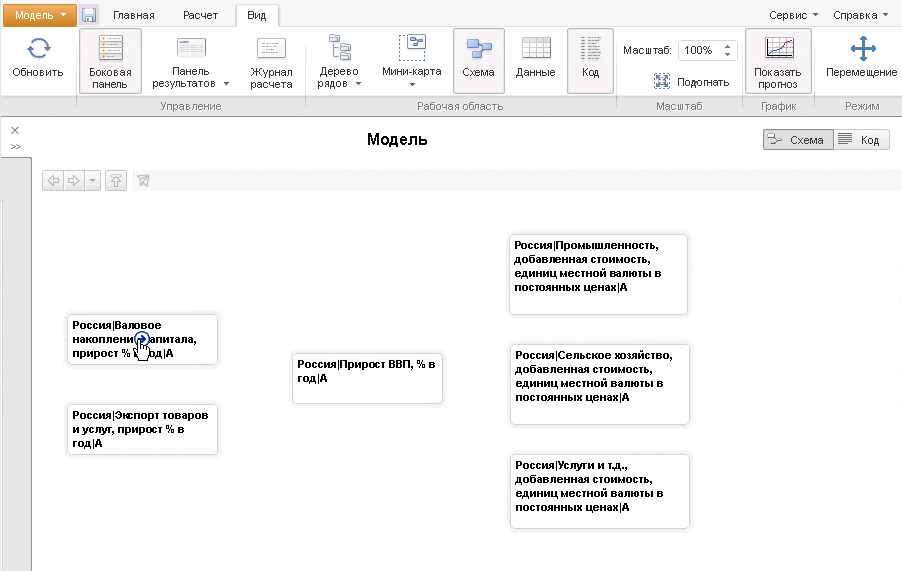The width and height of the screenshot is (902, 571).
Task: Toggle the Код ribbon button
Action: 590,60
